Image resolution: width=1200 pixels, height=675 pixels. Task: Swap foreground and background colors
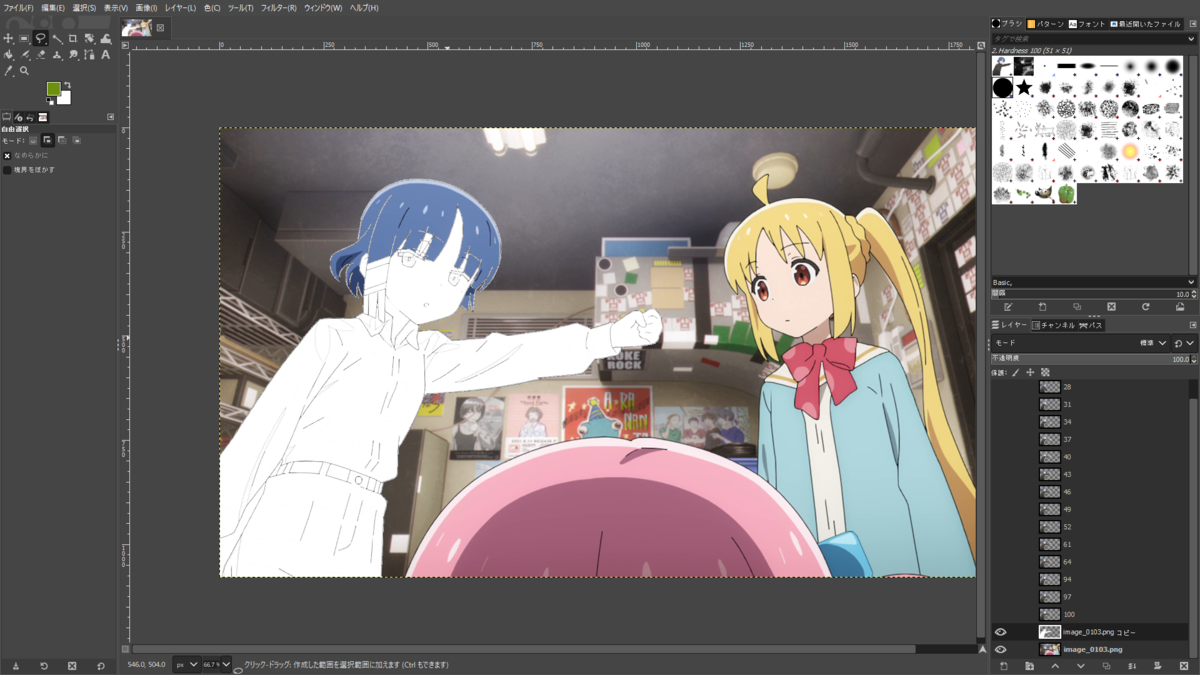[x=68, y=85]
